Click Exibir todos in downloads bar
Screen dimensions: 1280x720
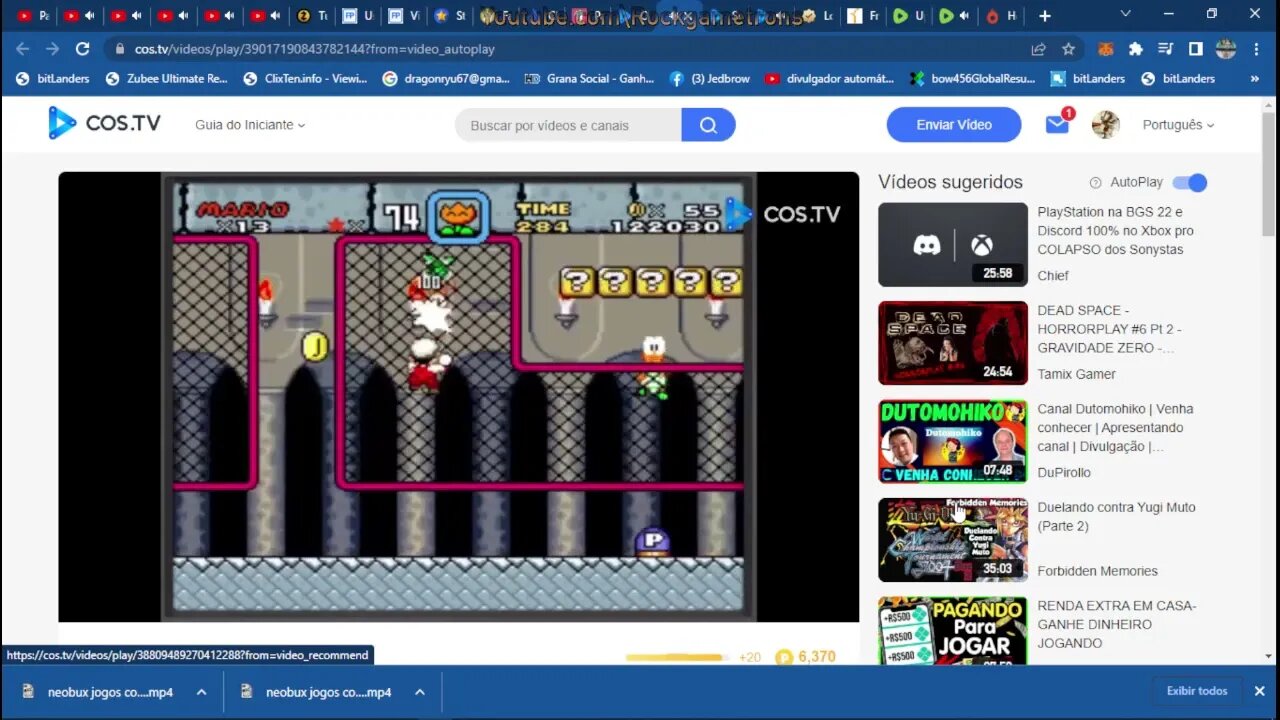click(1196, 691)
